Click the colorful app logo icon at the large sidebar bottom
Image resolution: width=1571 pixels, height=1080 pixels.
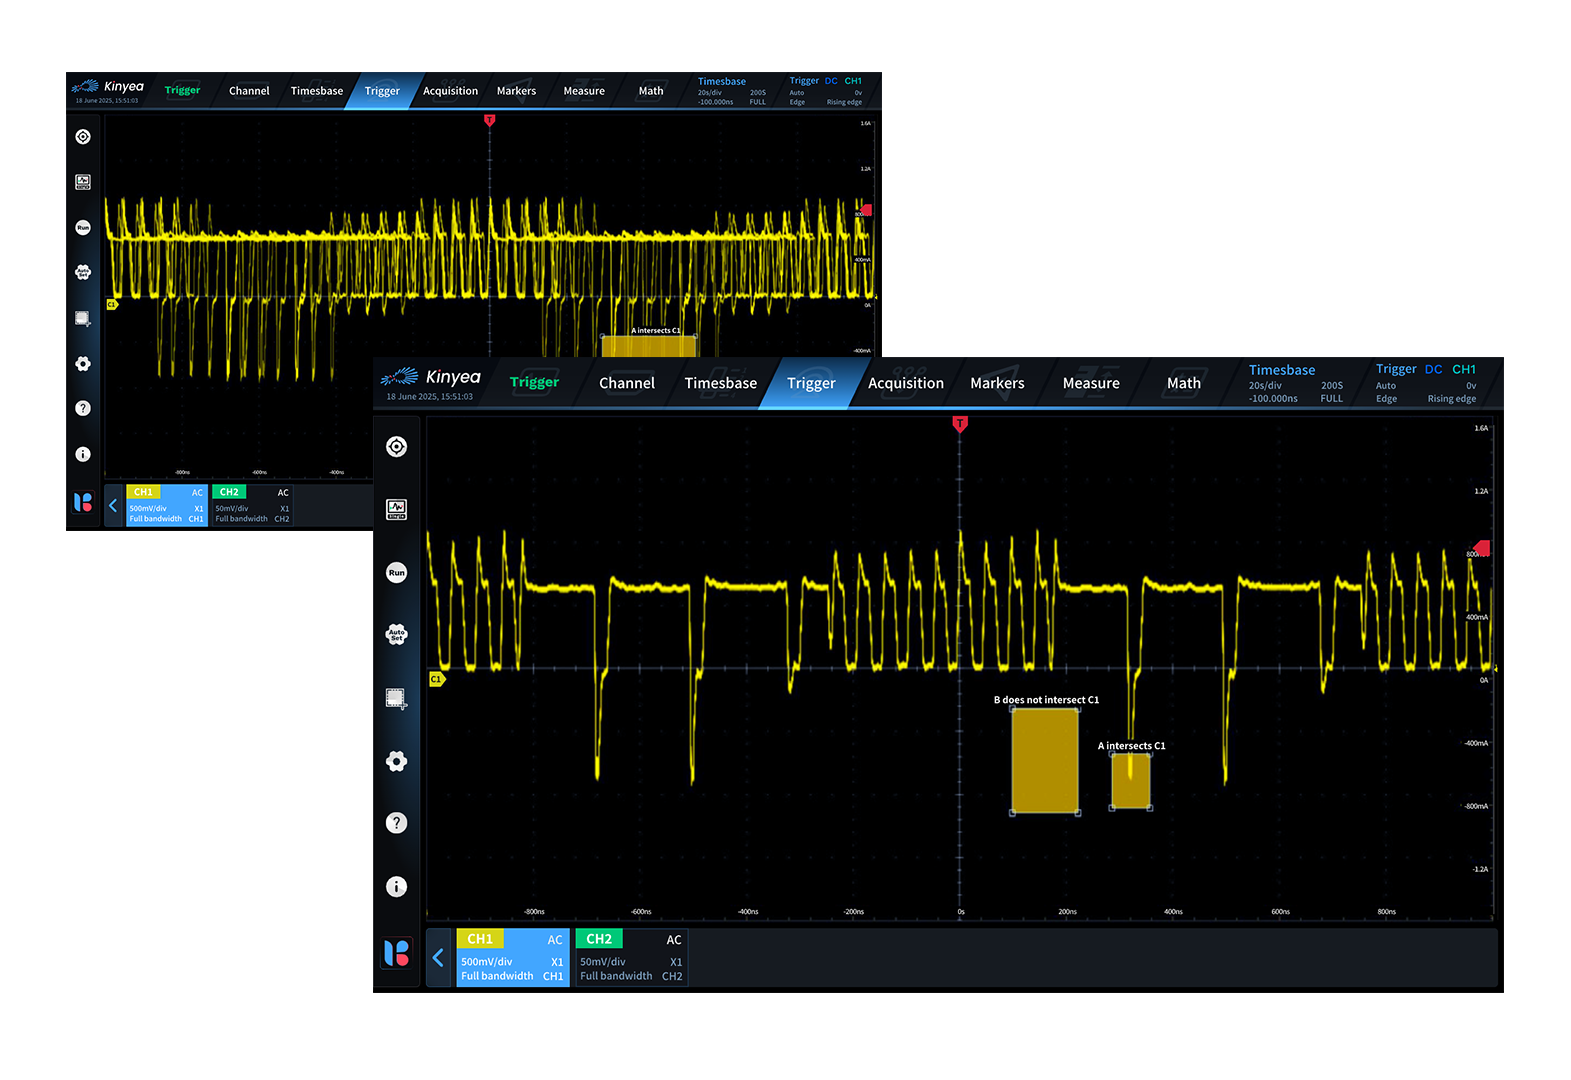pyautogui.click(x=397, y=953)
